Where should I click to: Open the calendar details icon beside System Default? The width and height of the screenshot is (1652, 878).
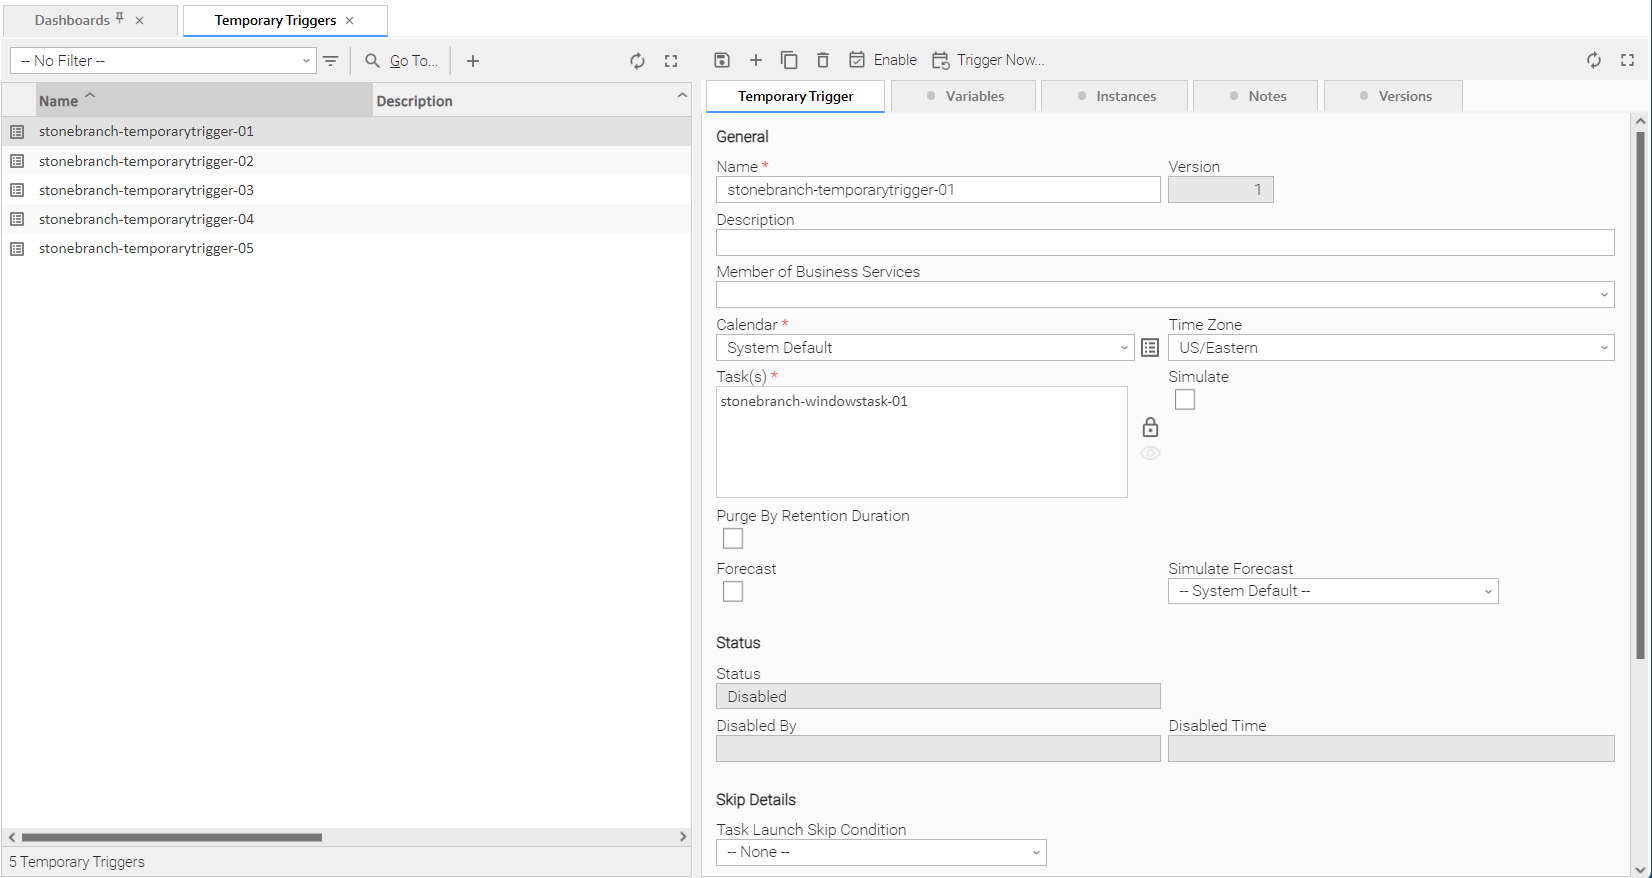pyautogui.click(x=1150, y=348)
